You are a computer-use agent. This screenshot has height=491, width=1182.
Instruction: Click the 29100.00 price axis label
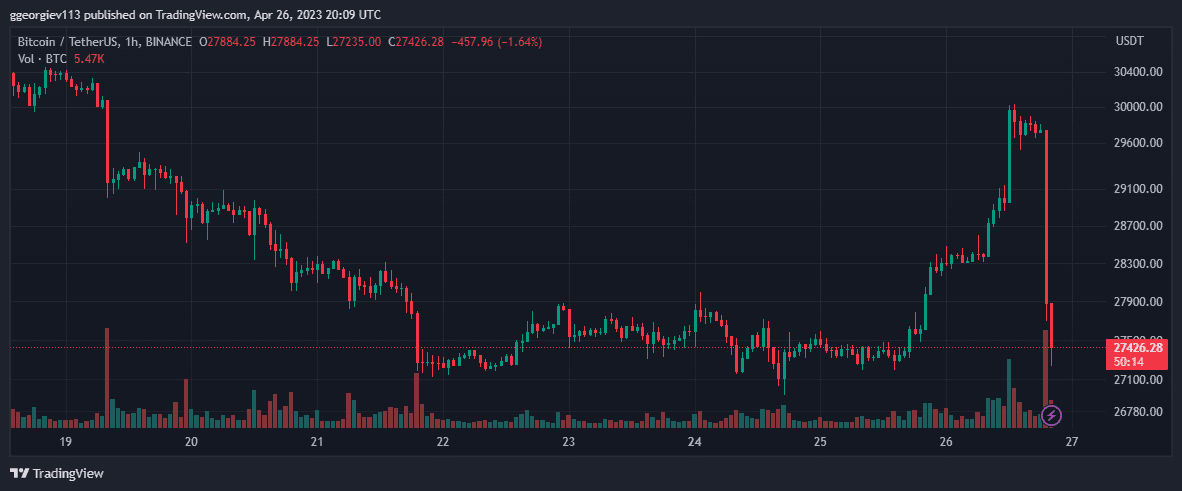(x=1136, y=188)
